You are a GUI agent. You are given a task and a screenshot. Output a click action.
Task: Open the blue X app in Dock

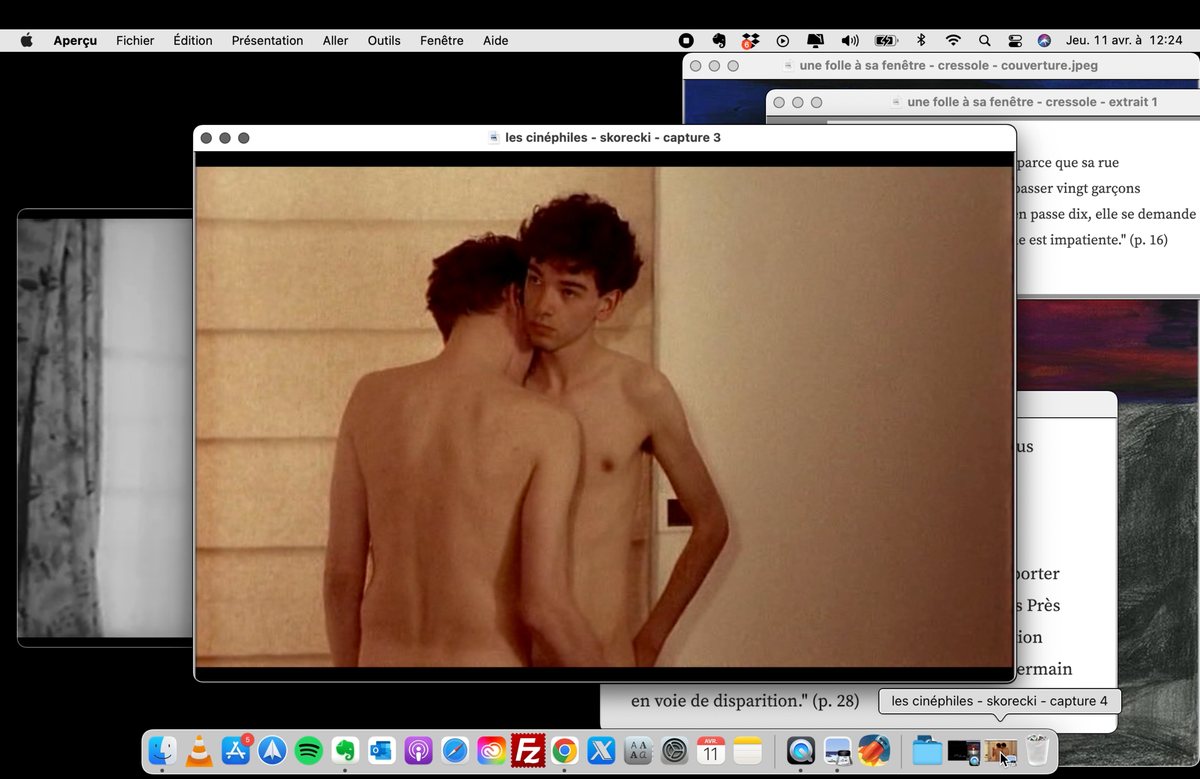coord(601,750)
